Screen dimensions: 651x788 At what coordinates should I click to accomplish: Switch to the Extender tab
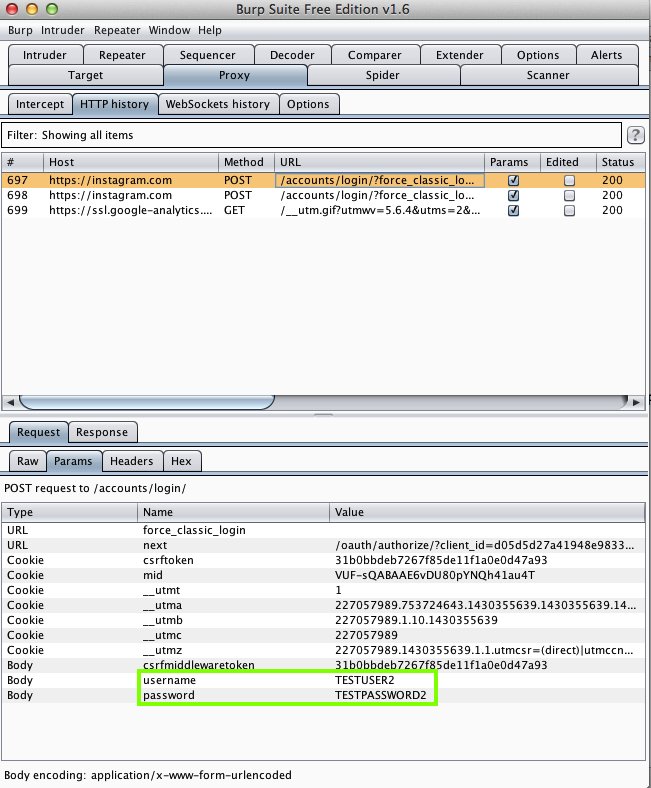click(x=460, y=55)
